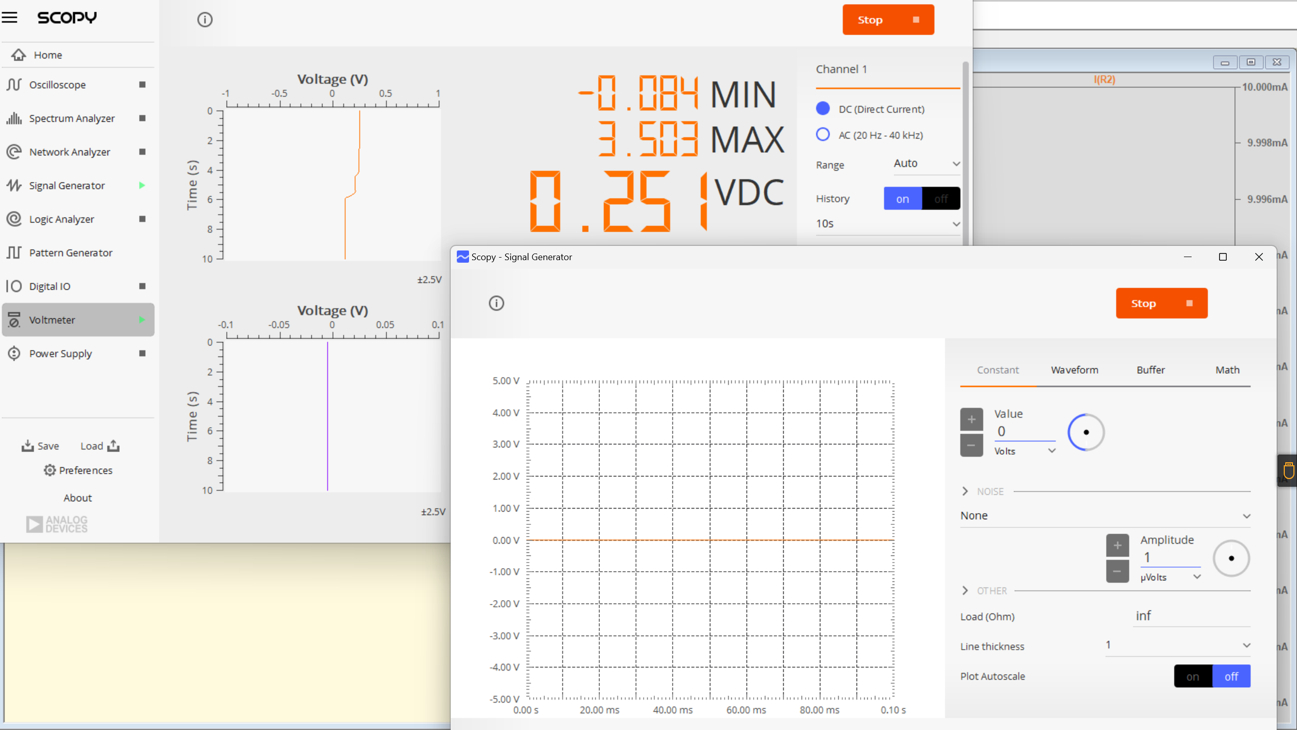1299x730 pixels.
Task: Increase Amplitude with the plus button
Action: point(1117,545)
